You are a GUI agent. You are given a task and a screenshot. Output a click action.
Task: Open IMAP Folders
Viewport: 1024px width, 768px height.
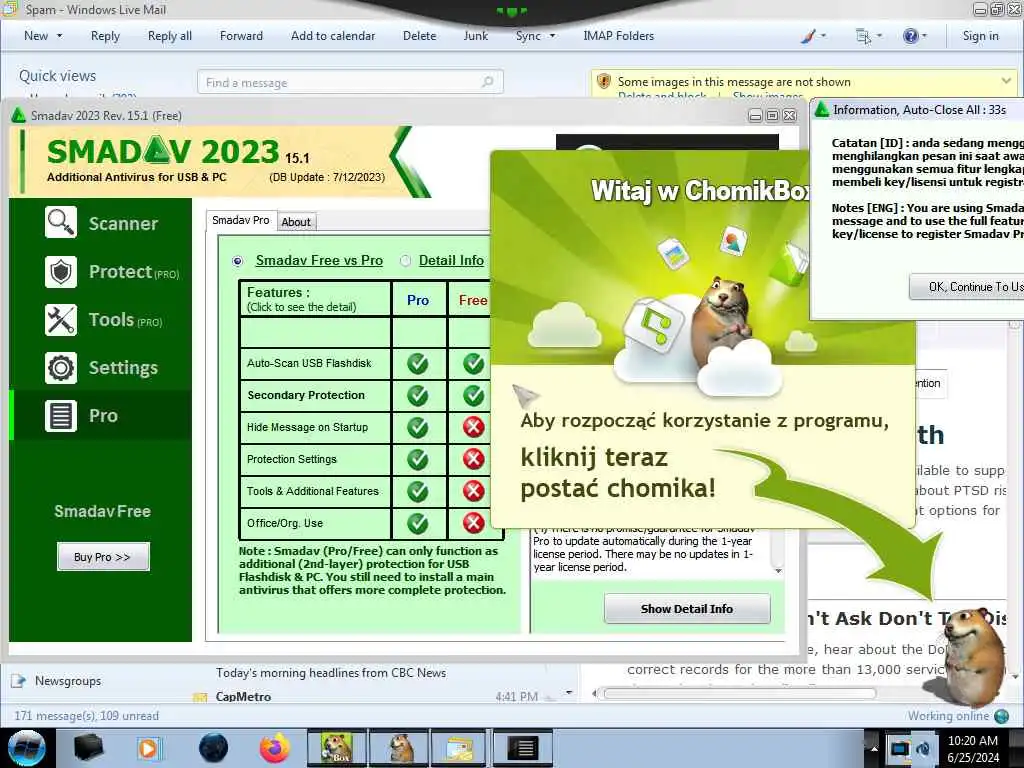pos(618,36)
